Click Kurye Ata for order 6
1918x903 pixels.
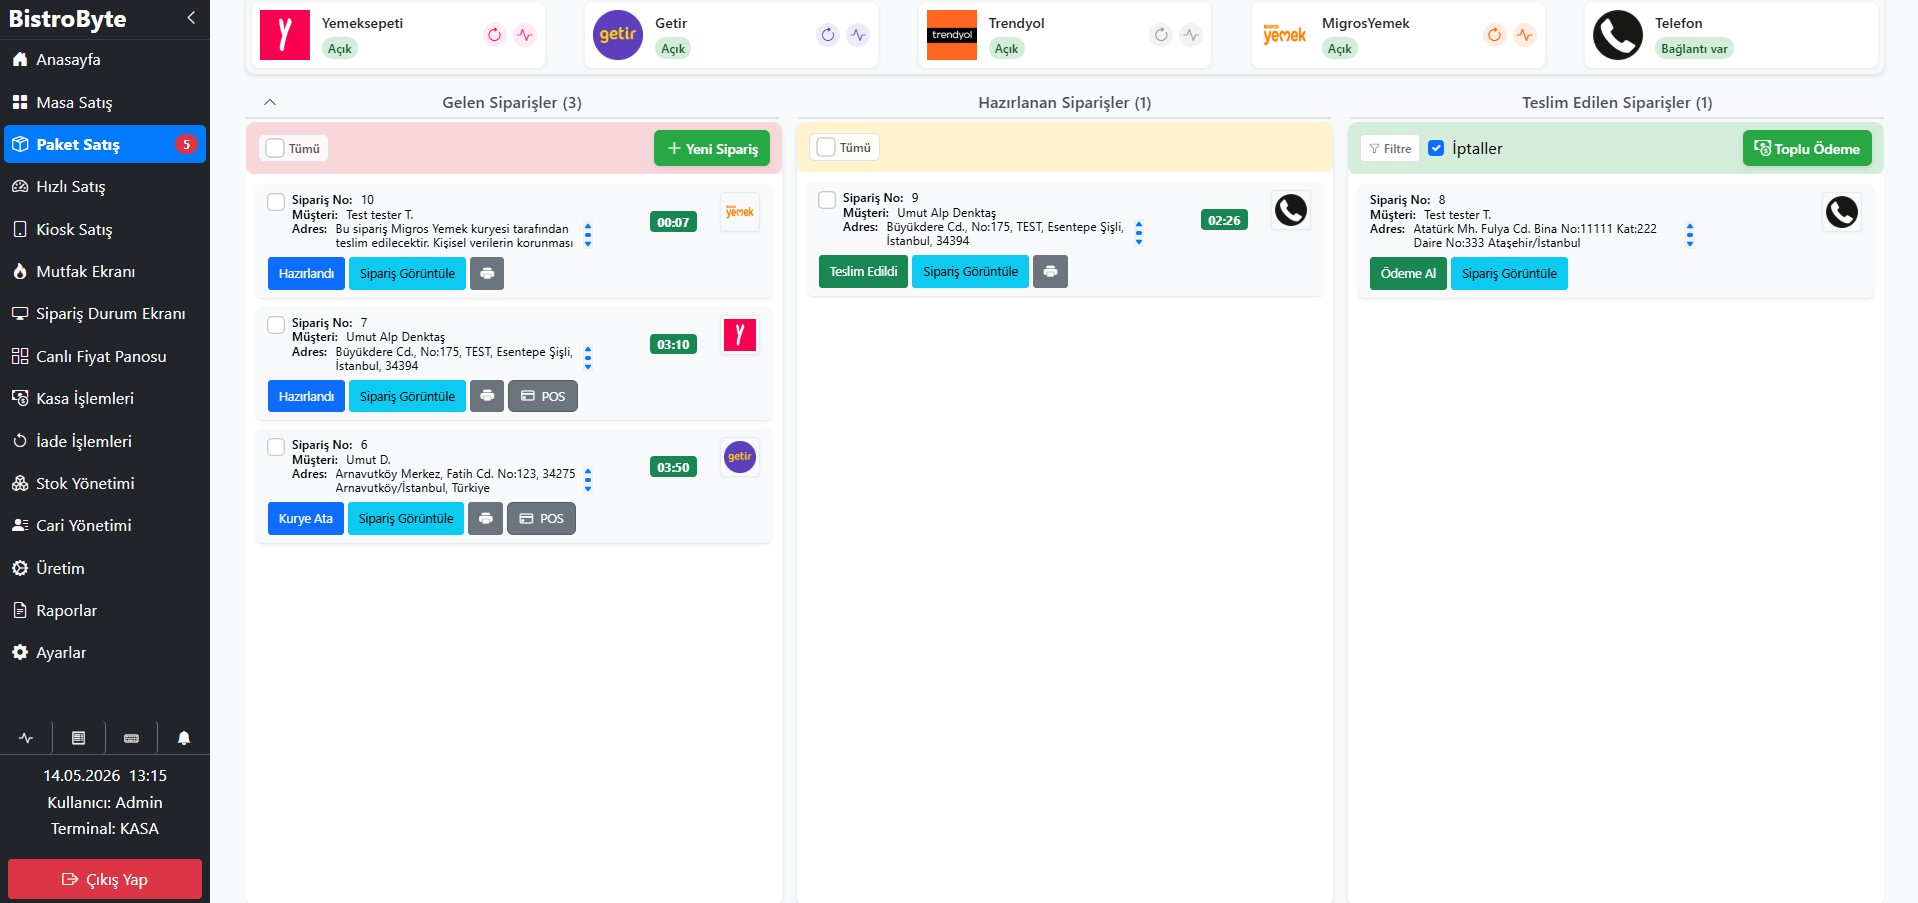tap(305, 518)
